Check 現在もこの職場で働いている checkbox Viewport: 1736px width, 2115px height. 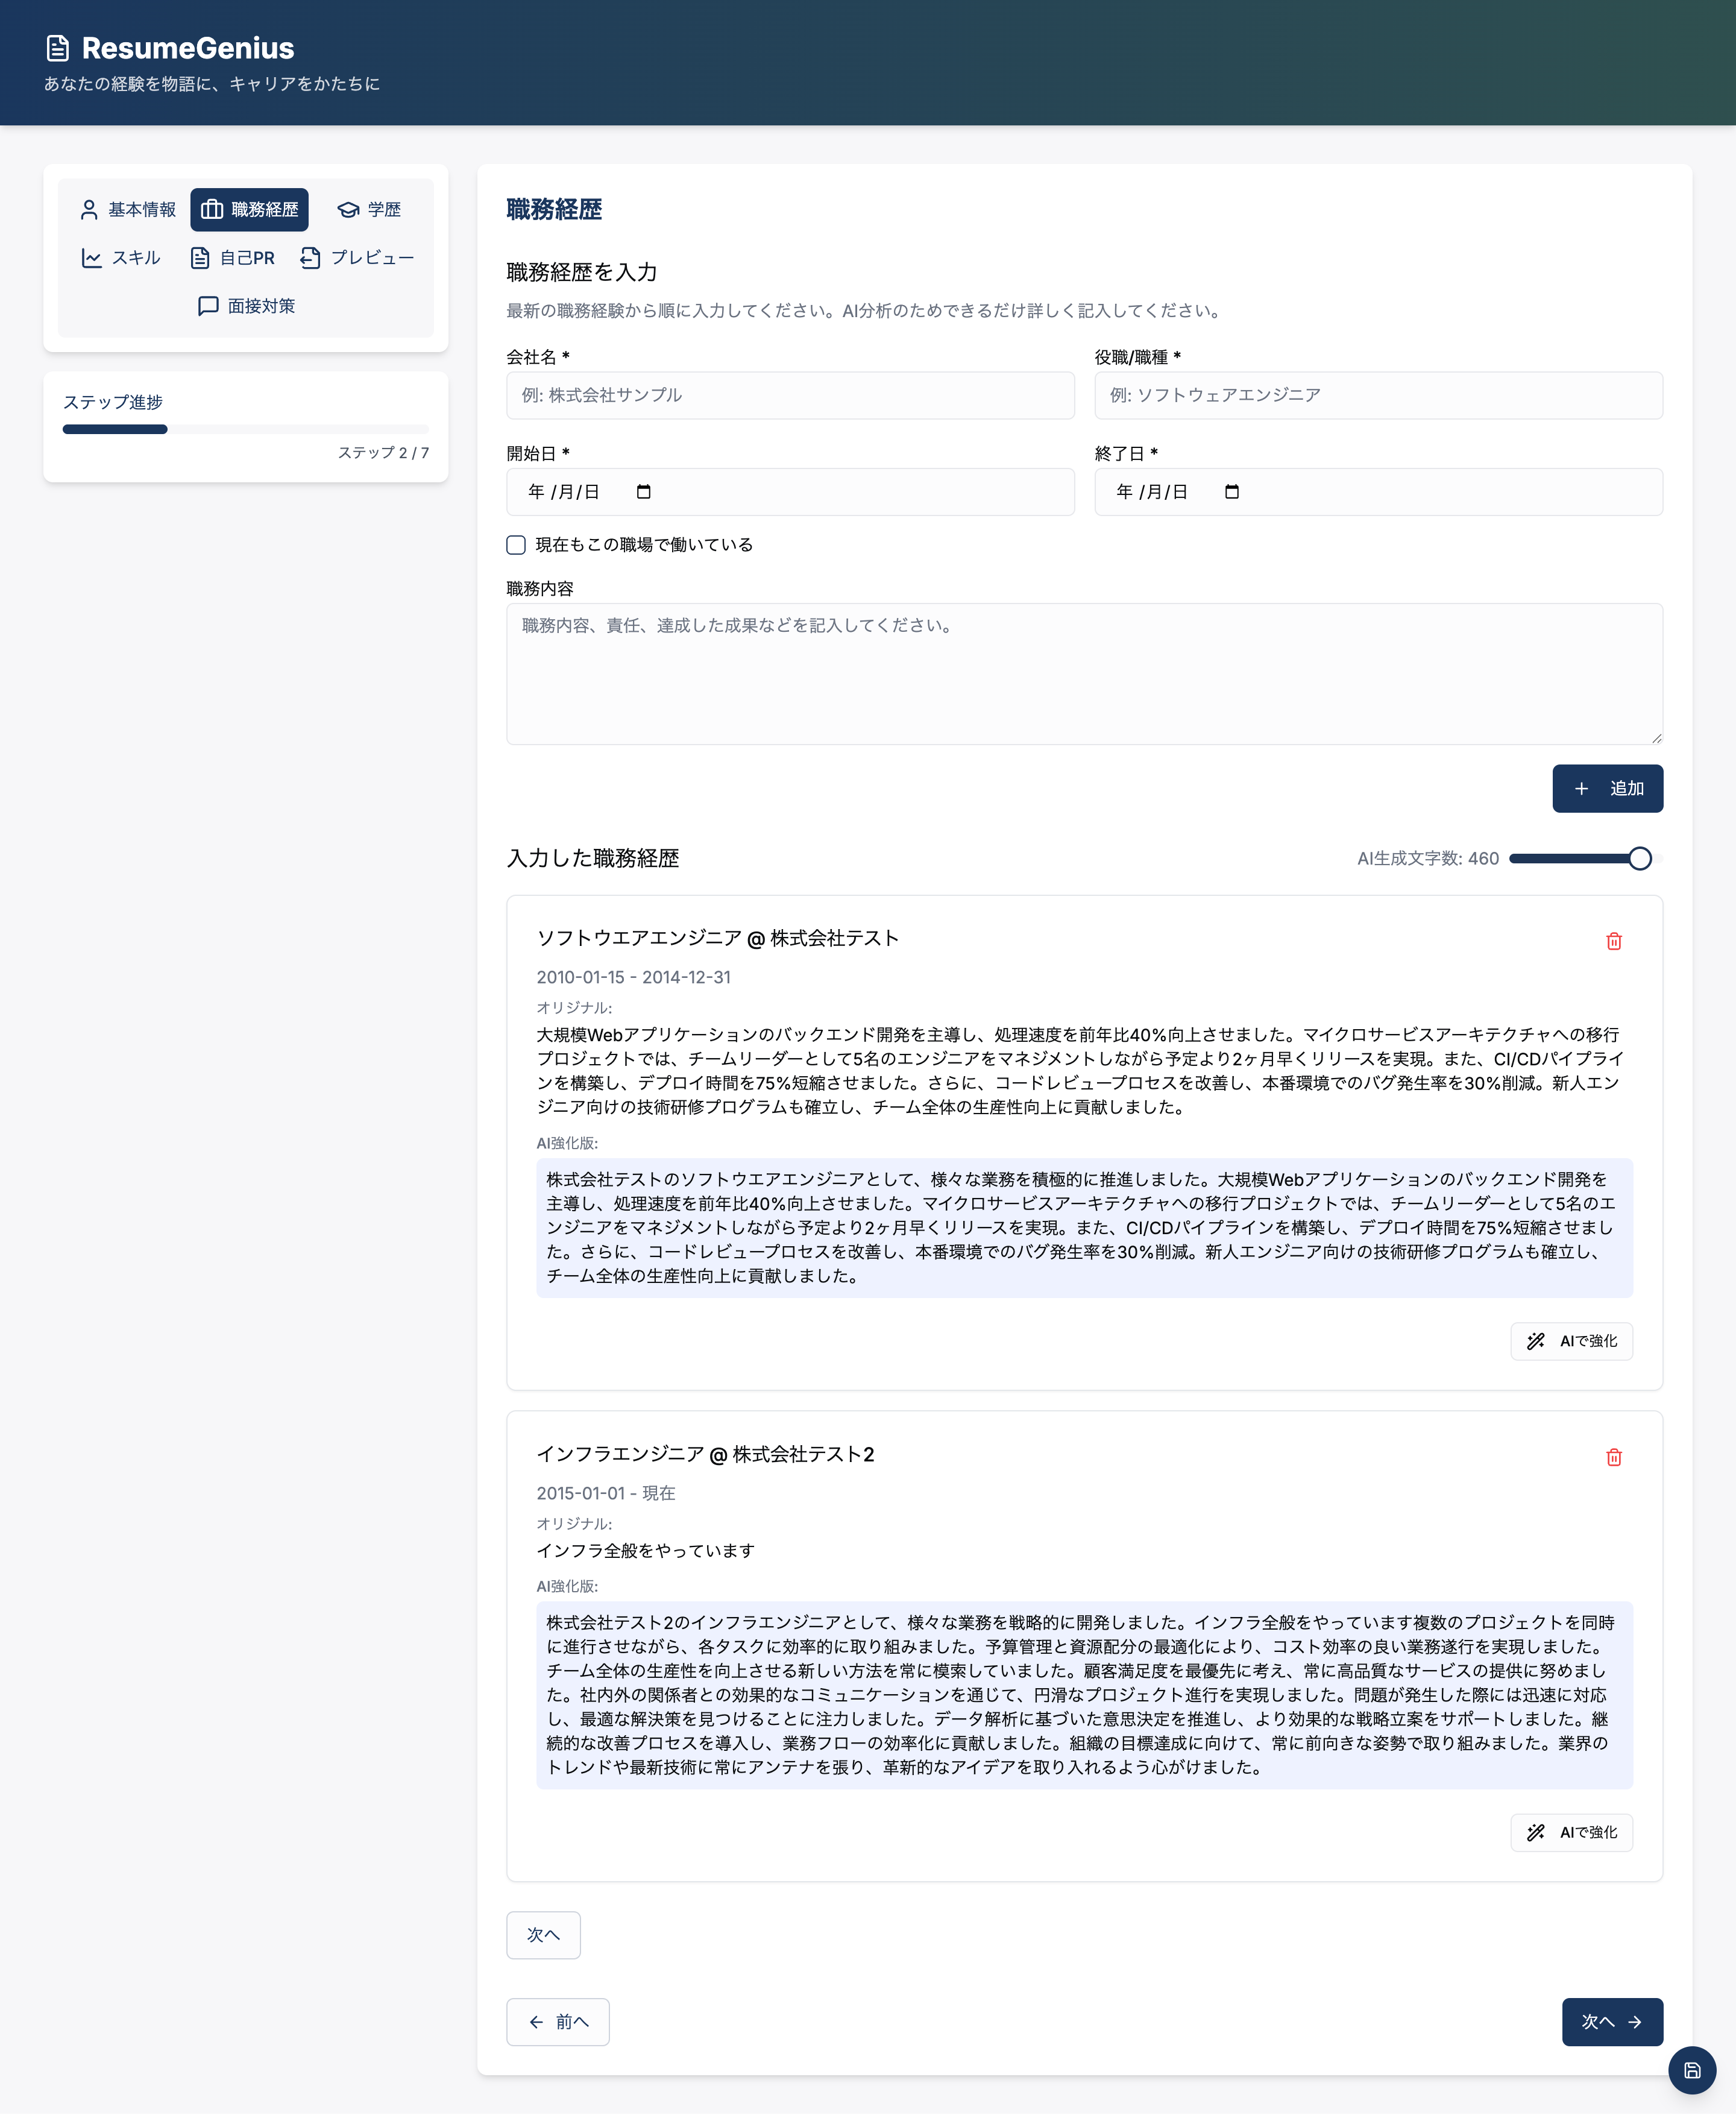516,545
